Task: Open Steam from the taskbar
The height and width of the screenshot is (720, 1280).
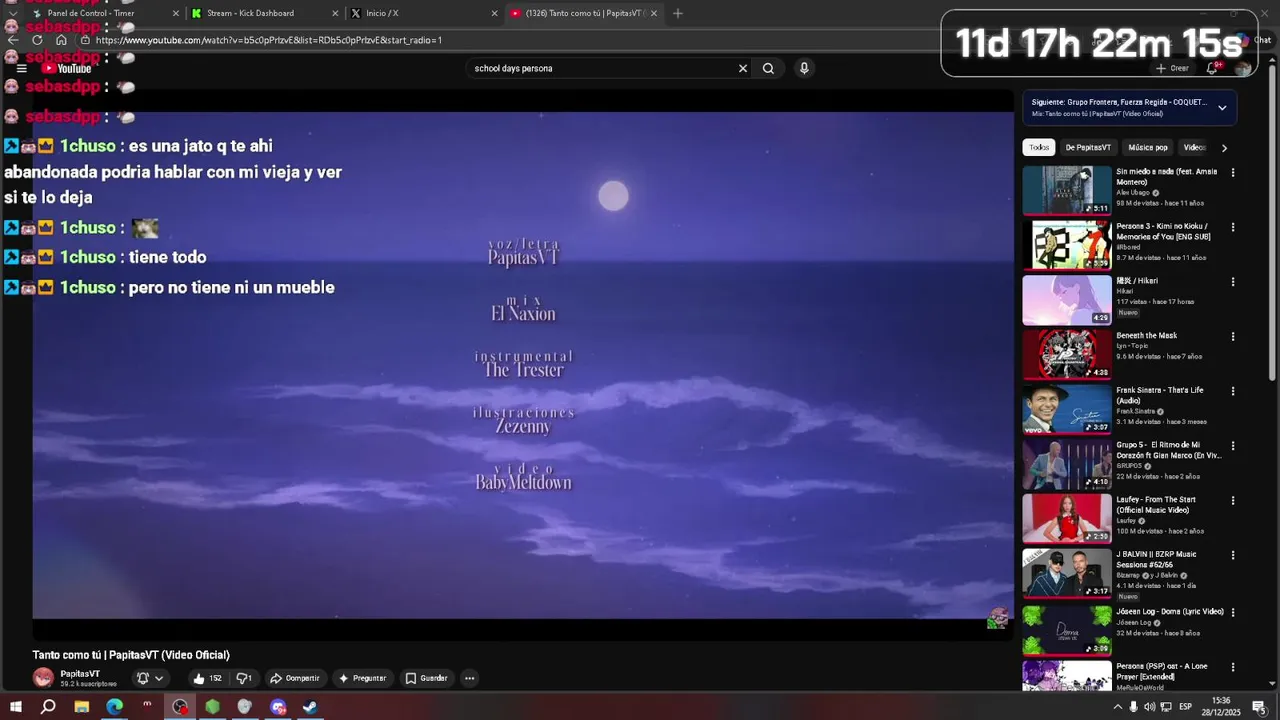Action: pyautogui.click(x=311, y=707)
